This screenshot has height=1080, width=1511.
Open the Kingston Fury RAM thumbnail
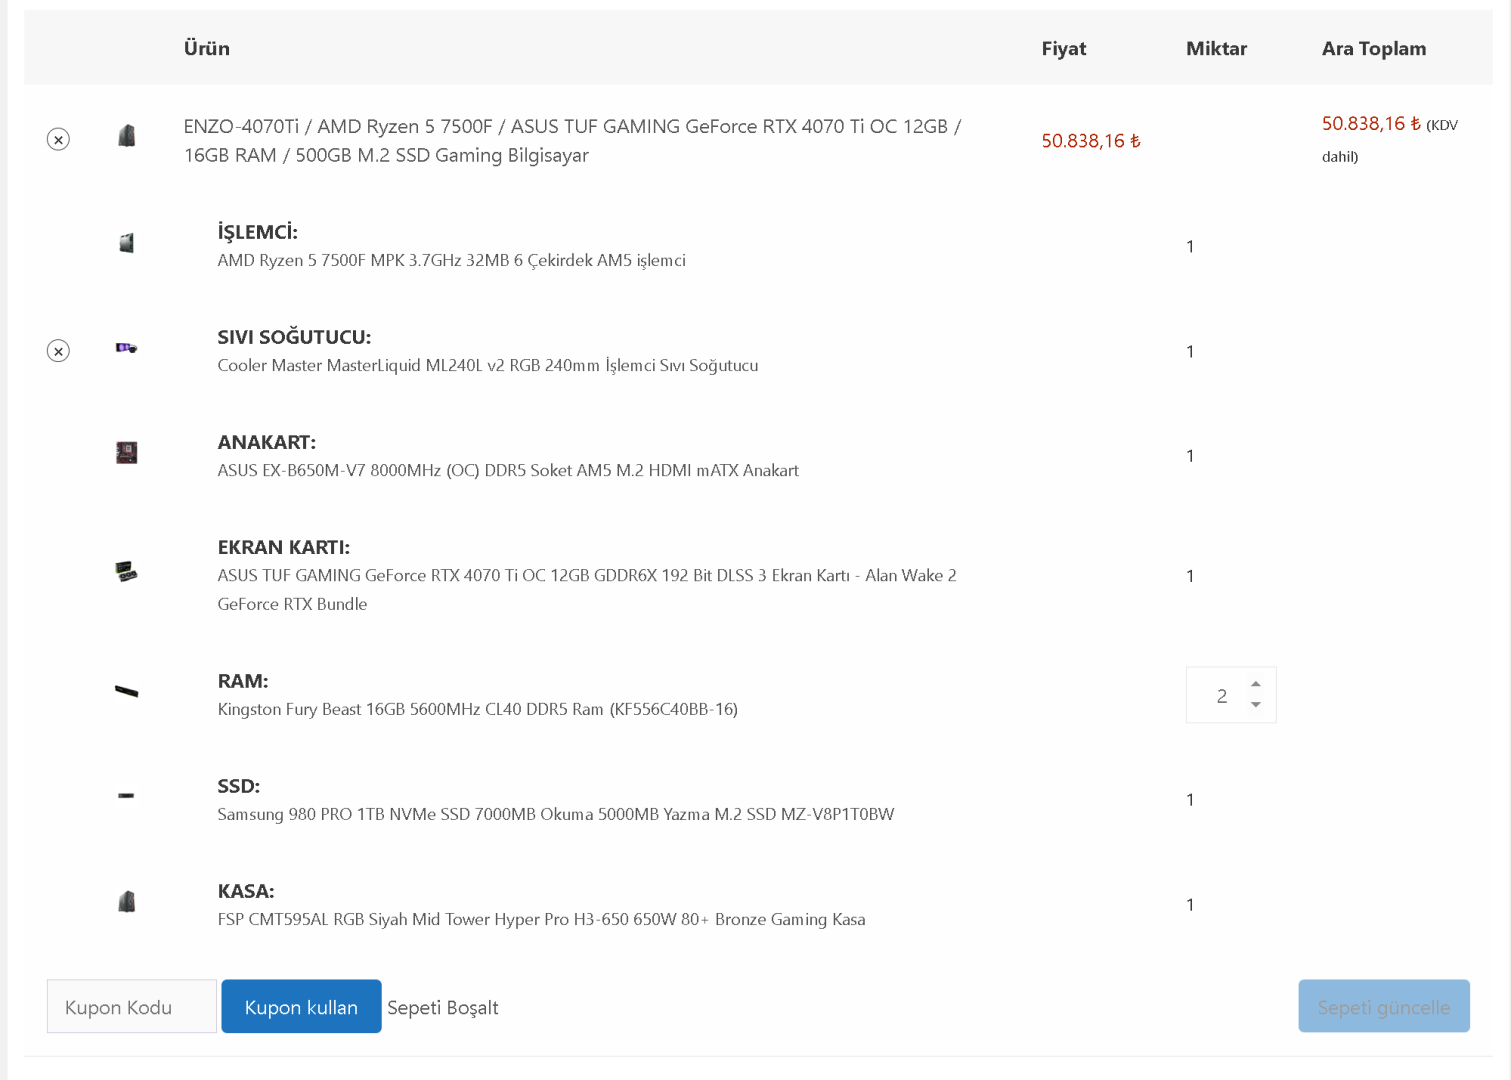pos(127,691)
